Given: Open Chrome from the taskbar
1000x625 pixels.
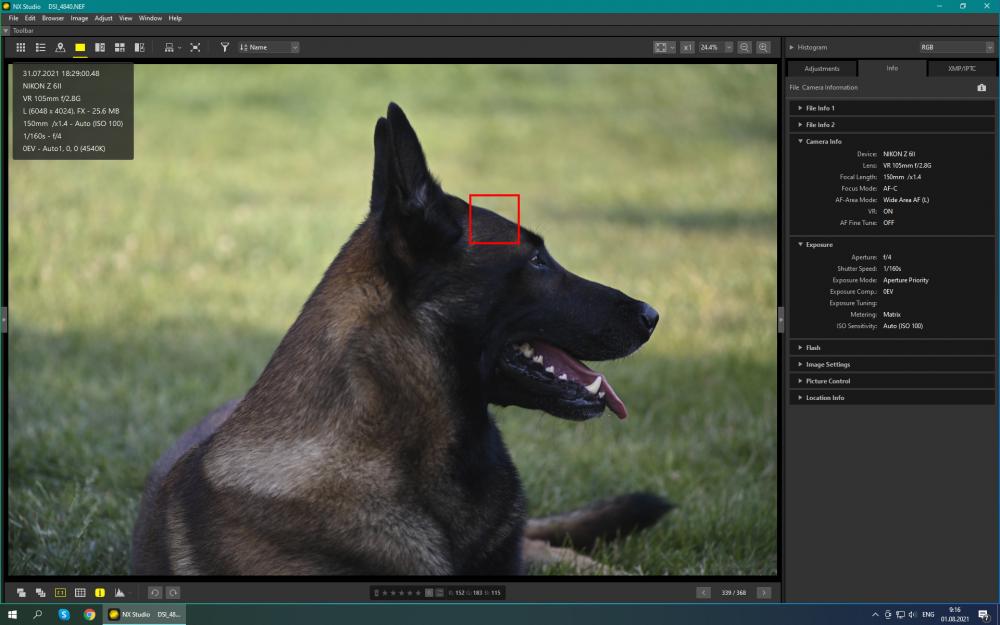Looking at the screenshot, I should pos(89,614).
